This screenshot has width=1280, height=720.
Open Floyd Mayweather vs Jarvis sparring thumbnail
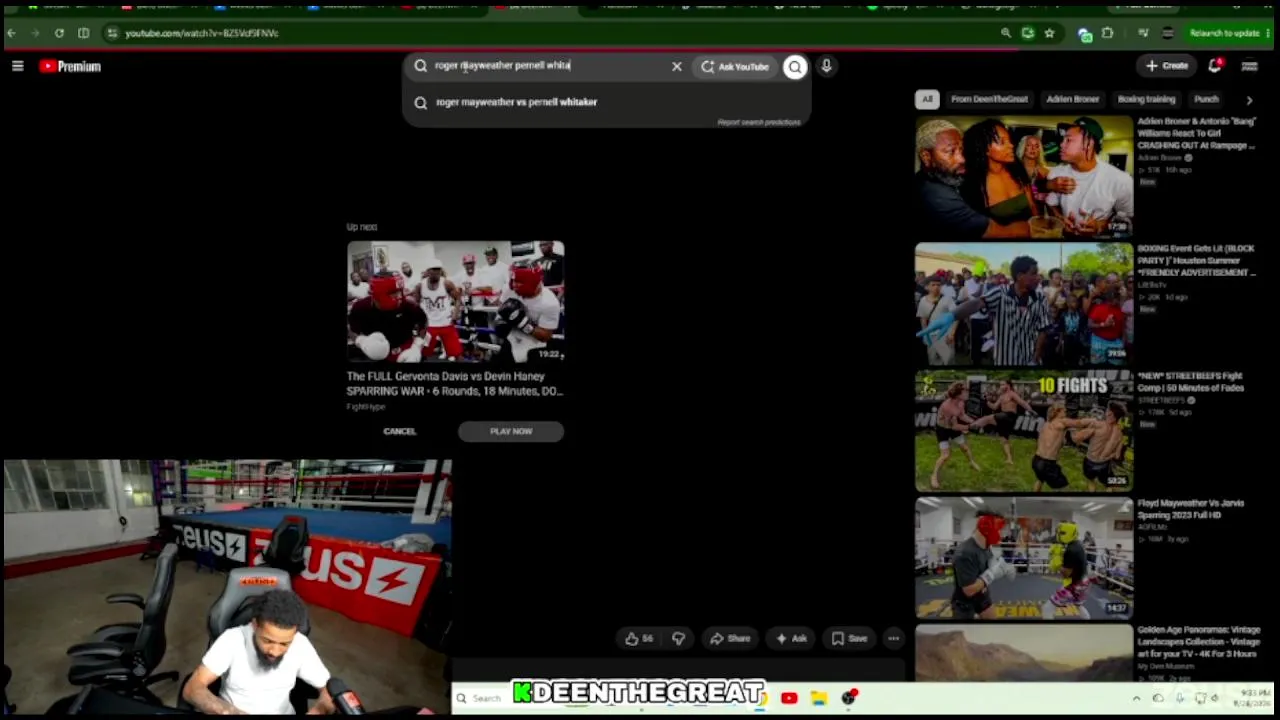[x=1024, y=558]
